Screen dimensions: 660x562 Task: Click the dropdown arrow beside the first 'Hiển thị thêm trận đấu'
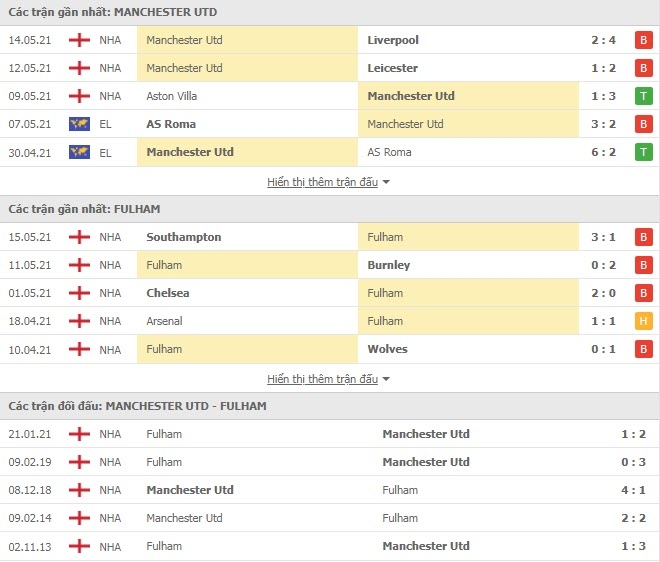(x=386, y=182)
